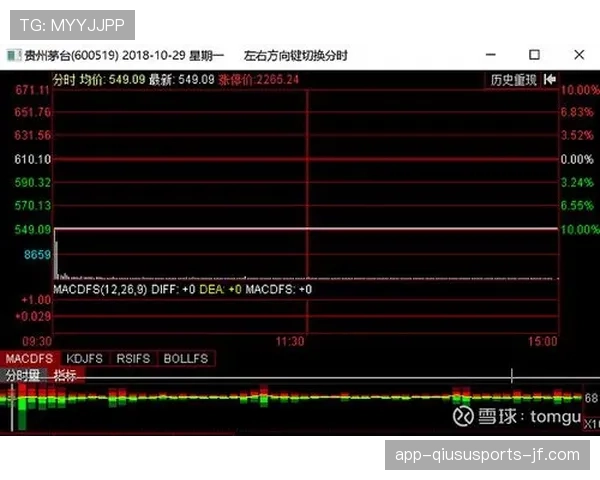The image size is (600, 480).
Task: Click the 6.55% percent axis label
Action: tap(577, 206)
